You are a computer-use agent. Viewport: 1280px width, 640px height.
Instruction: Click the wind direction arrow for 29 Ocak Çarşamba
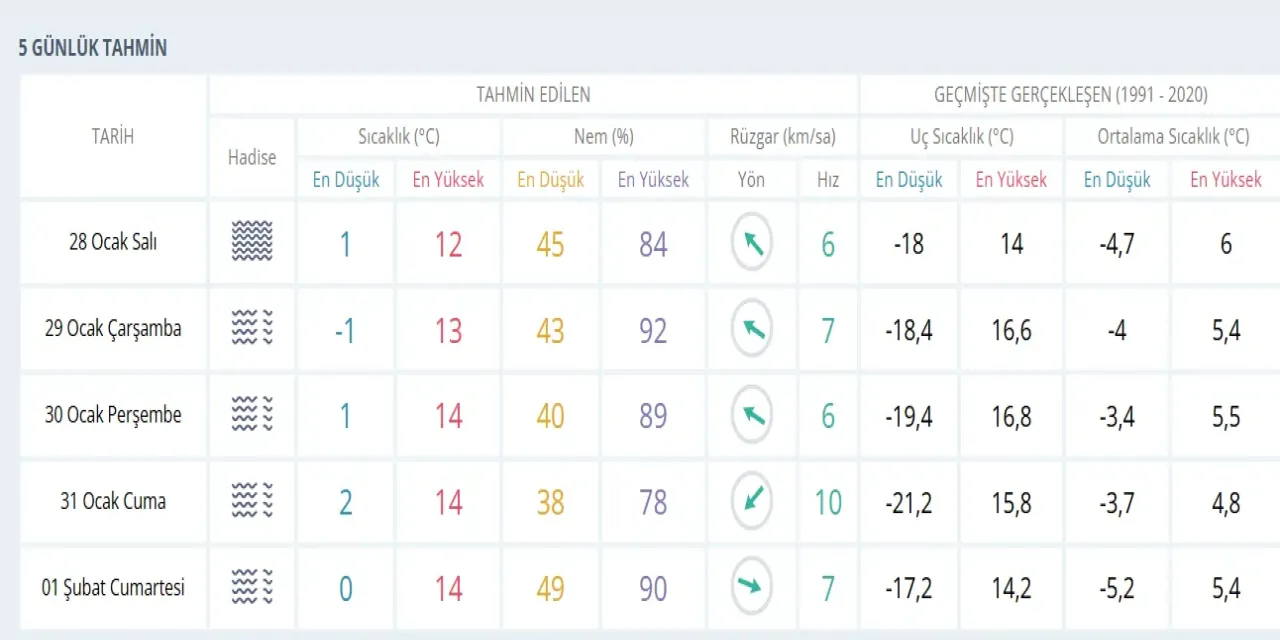pyautogui.click(x=752, y=329)
